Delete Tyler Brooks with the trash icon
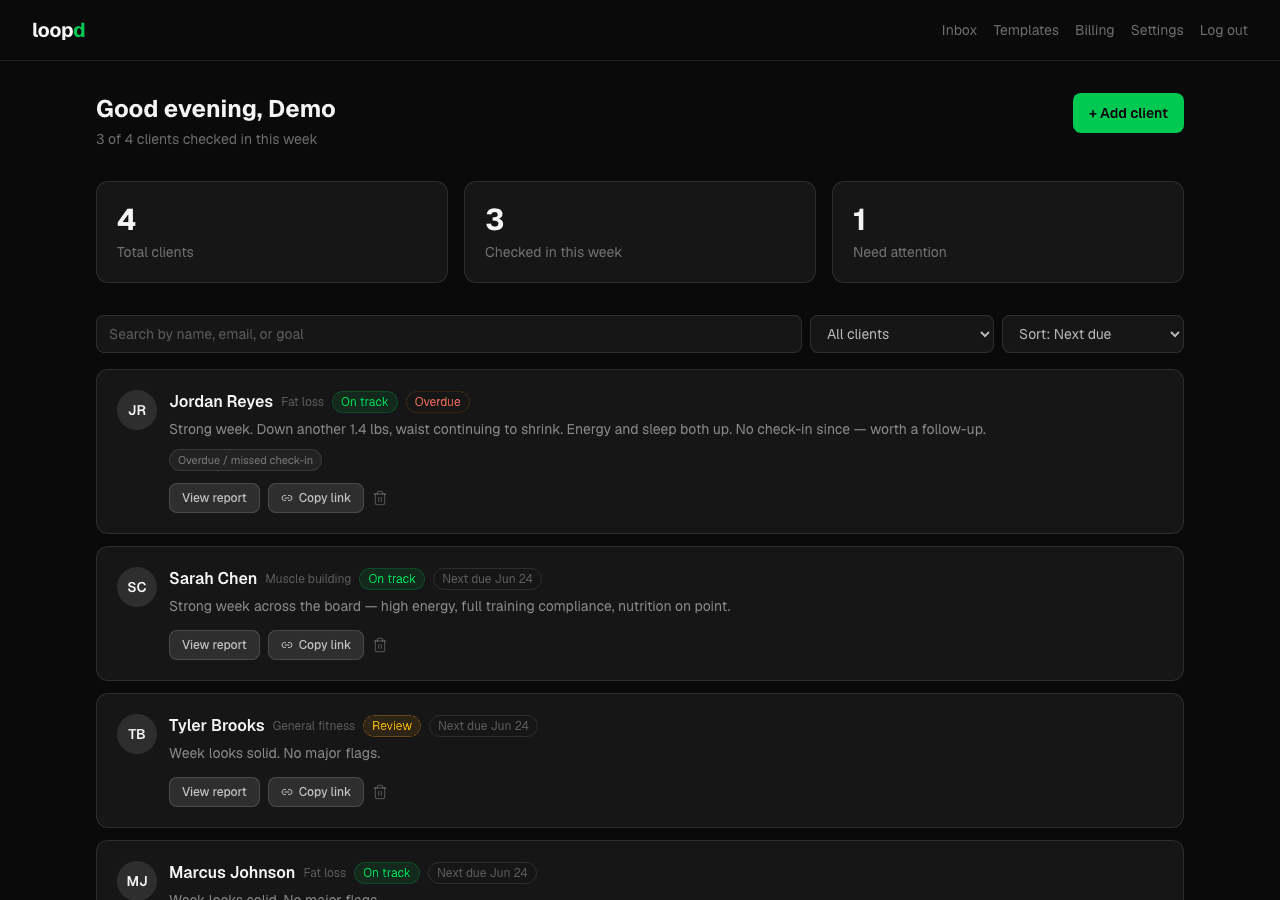 pos(380,792)
